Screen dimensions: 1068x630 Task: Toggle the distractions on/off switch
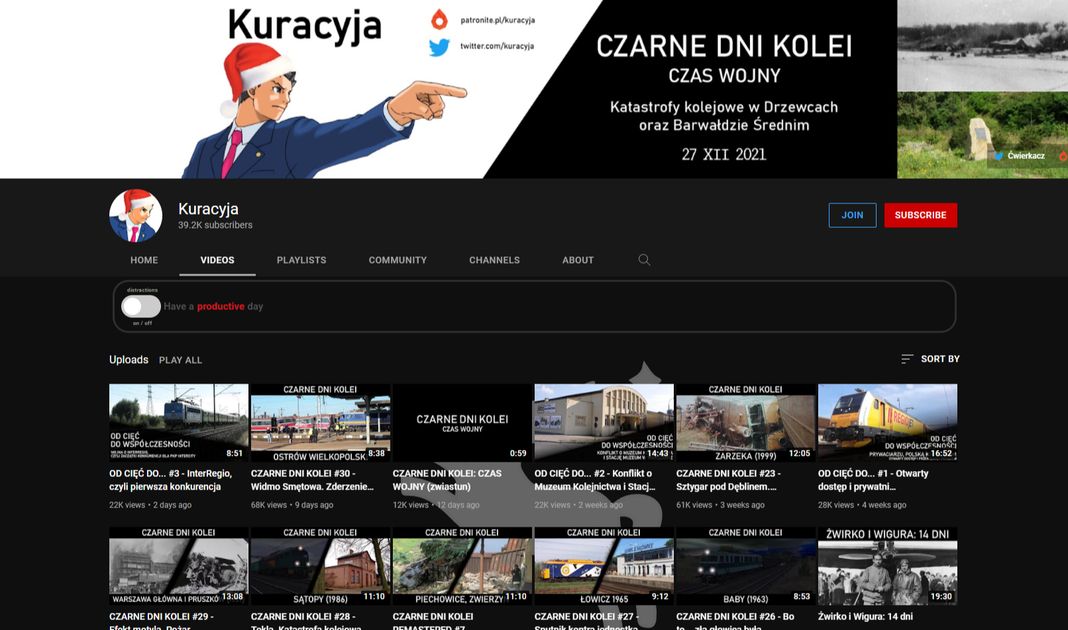pos(141,306)
